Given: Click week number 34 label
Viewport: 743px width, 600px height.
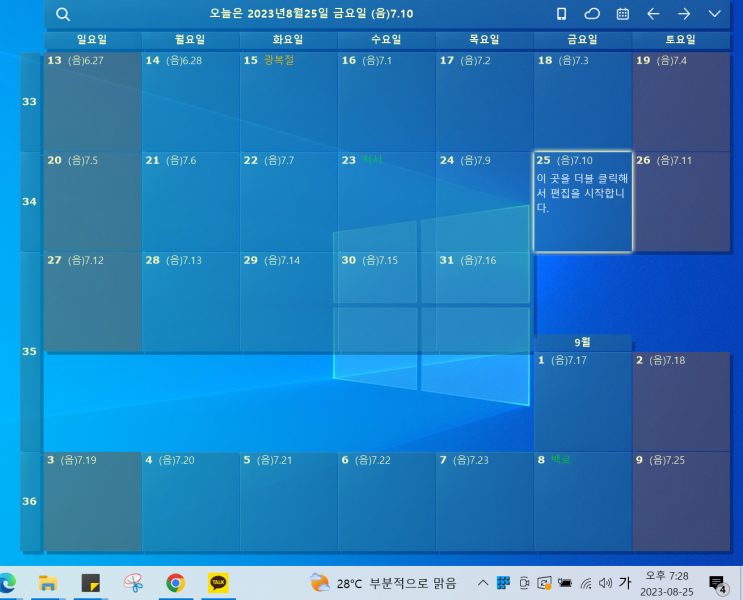Looking at the screenshot, I should click(x=29, y=201).
